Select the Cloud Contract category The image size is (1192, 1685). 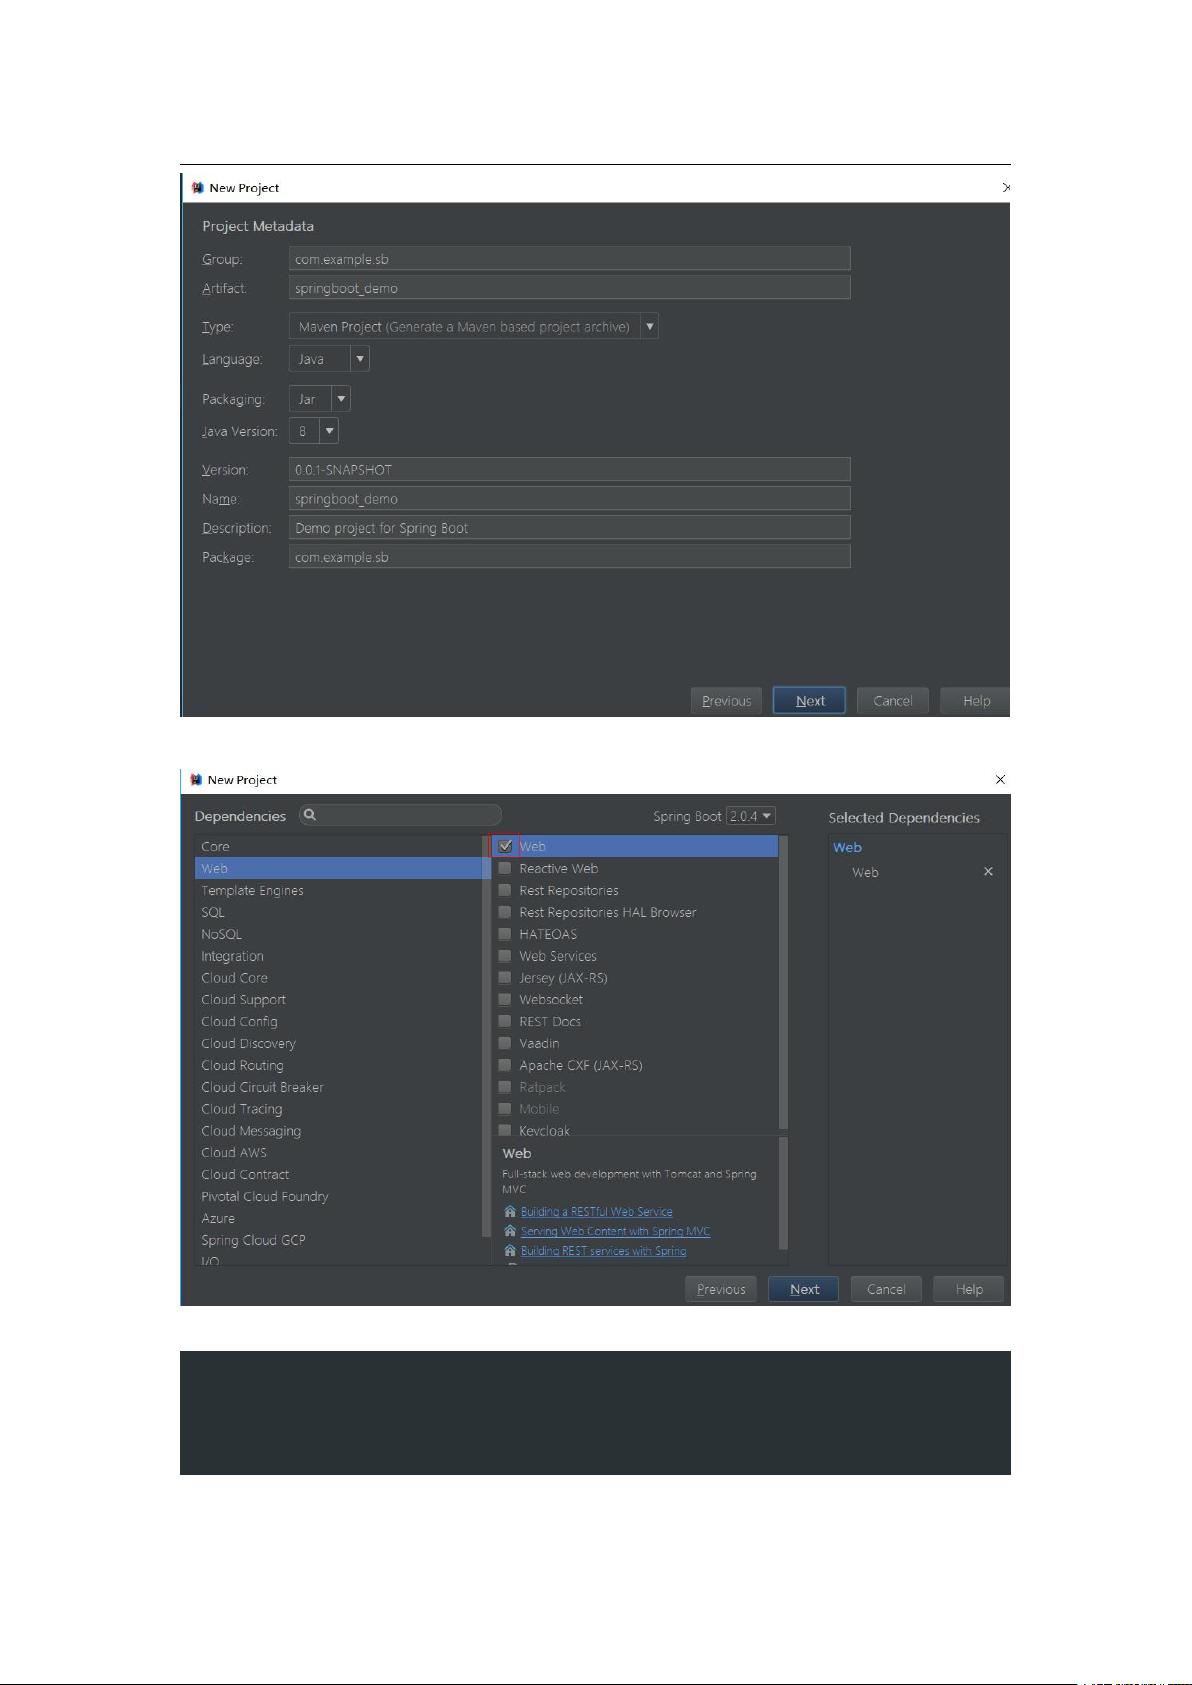[x=338, y=1174]
